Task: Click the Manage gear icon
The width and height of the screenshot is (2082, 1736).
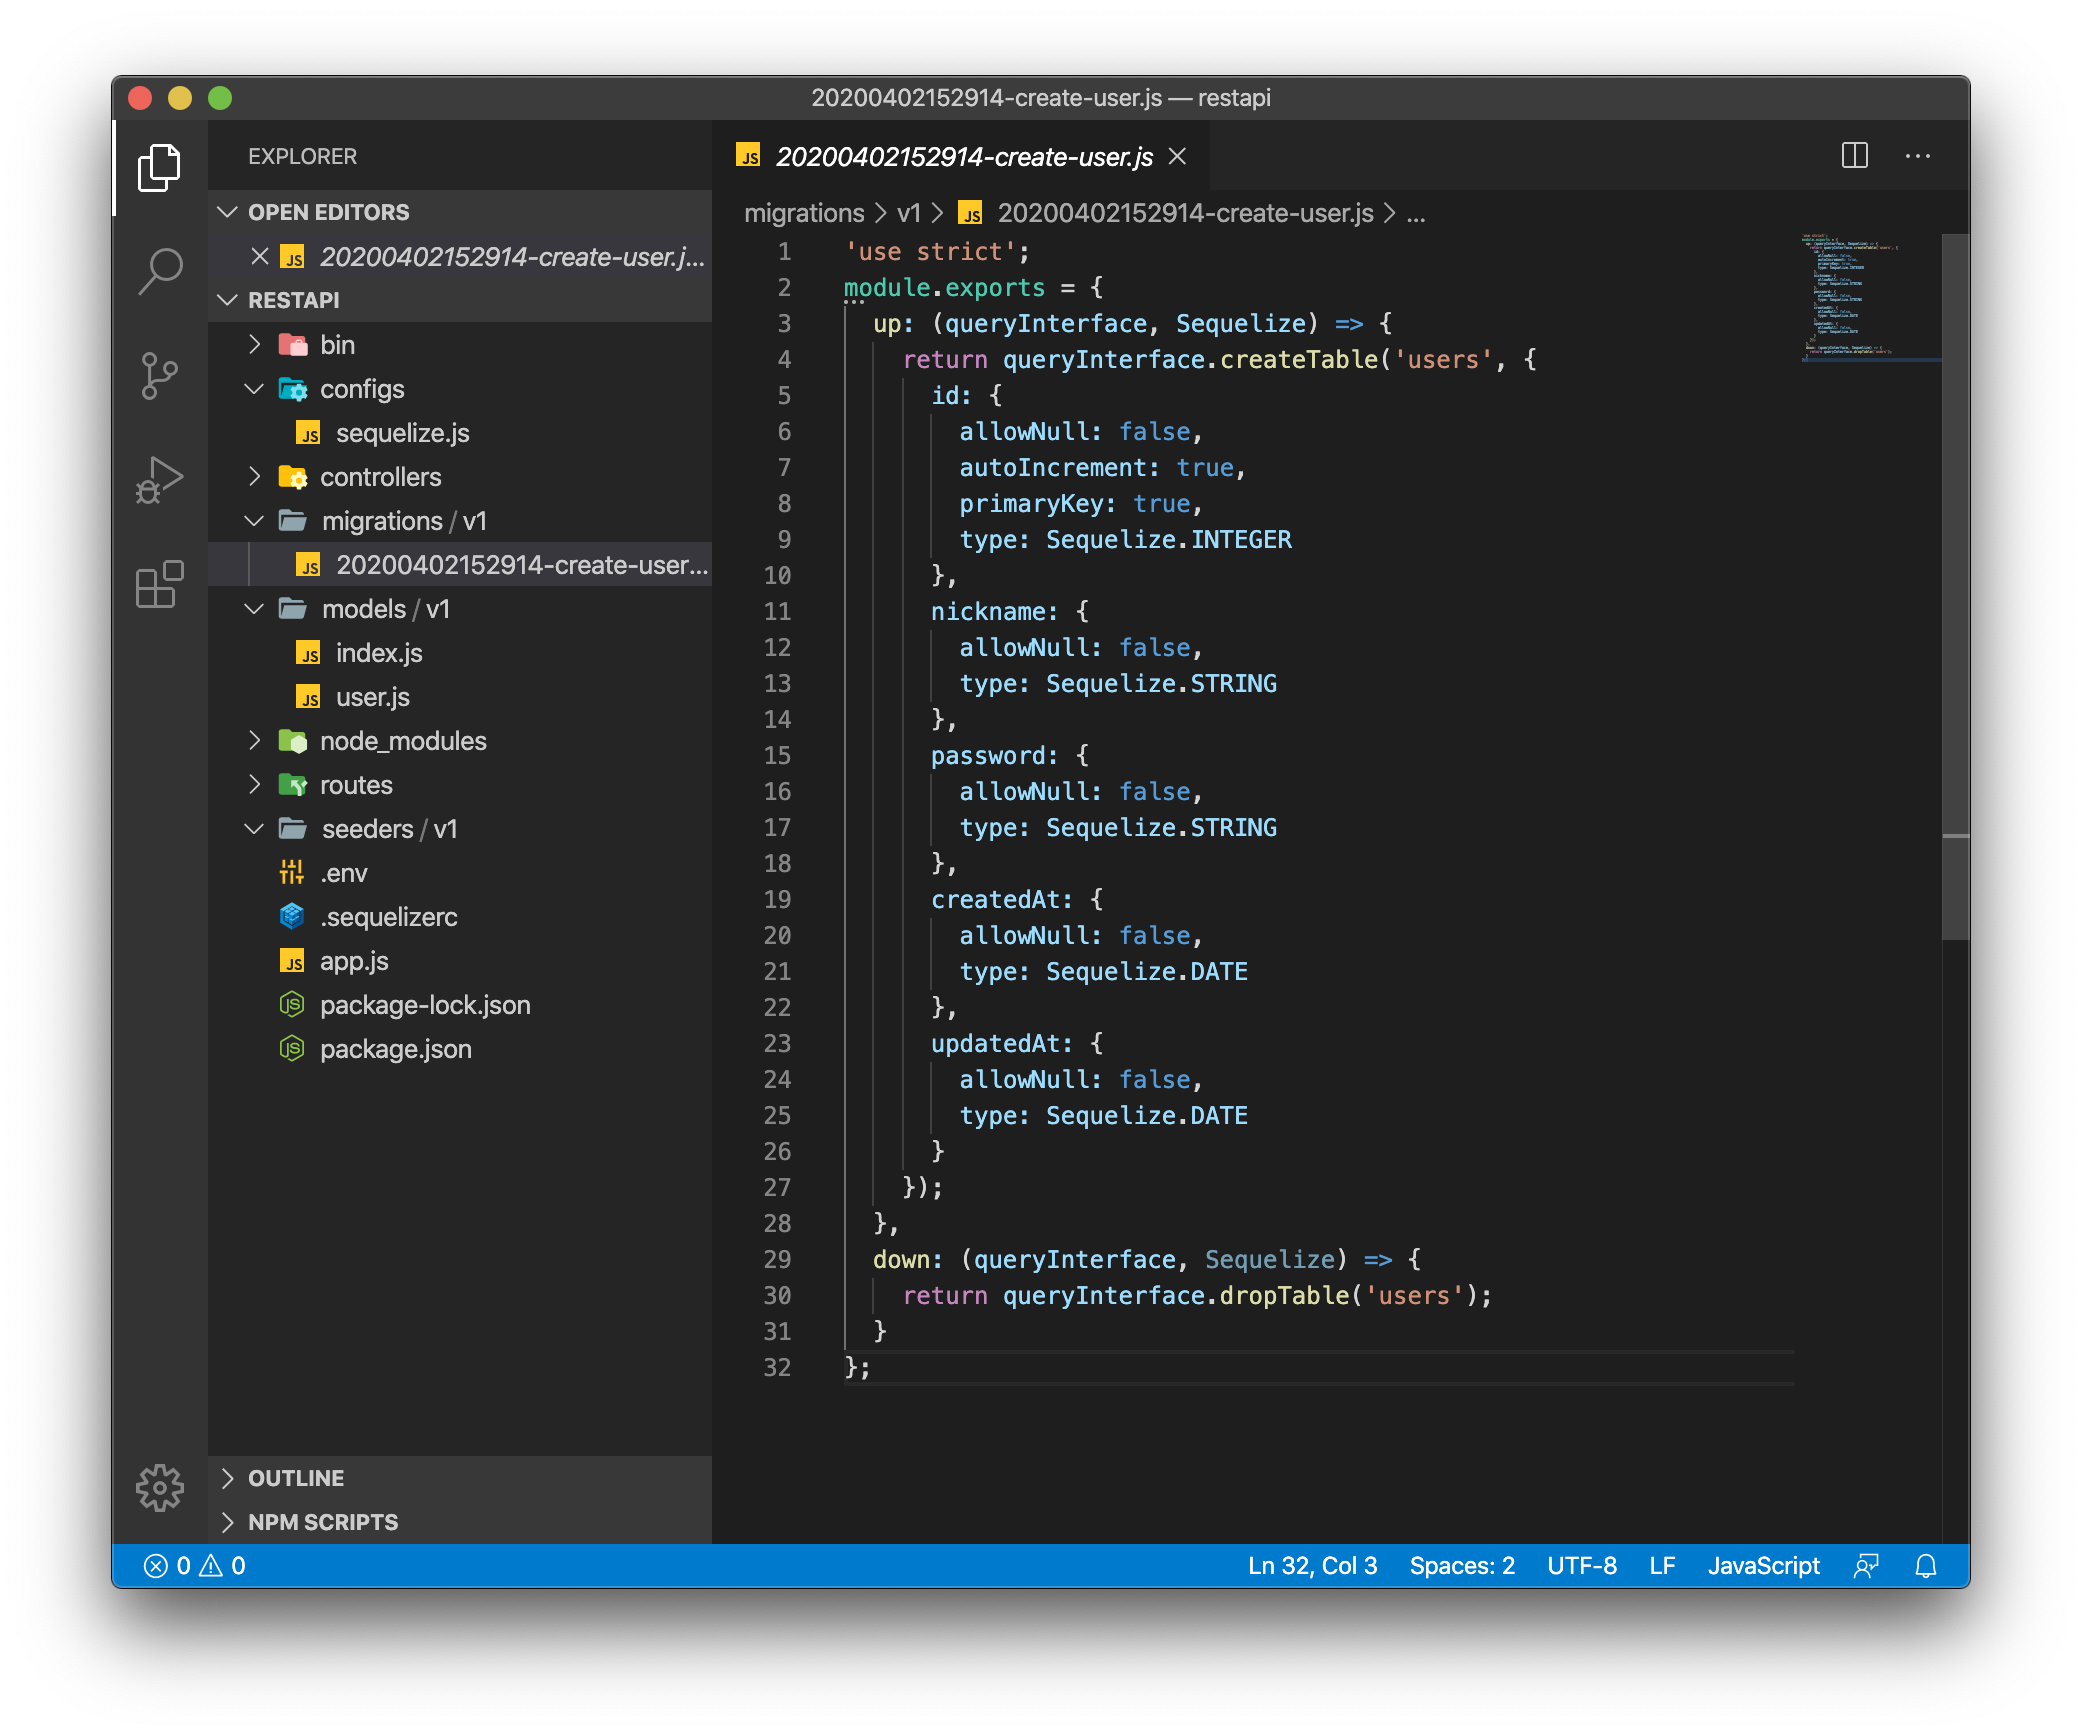Action: point(160,1488)
